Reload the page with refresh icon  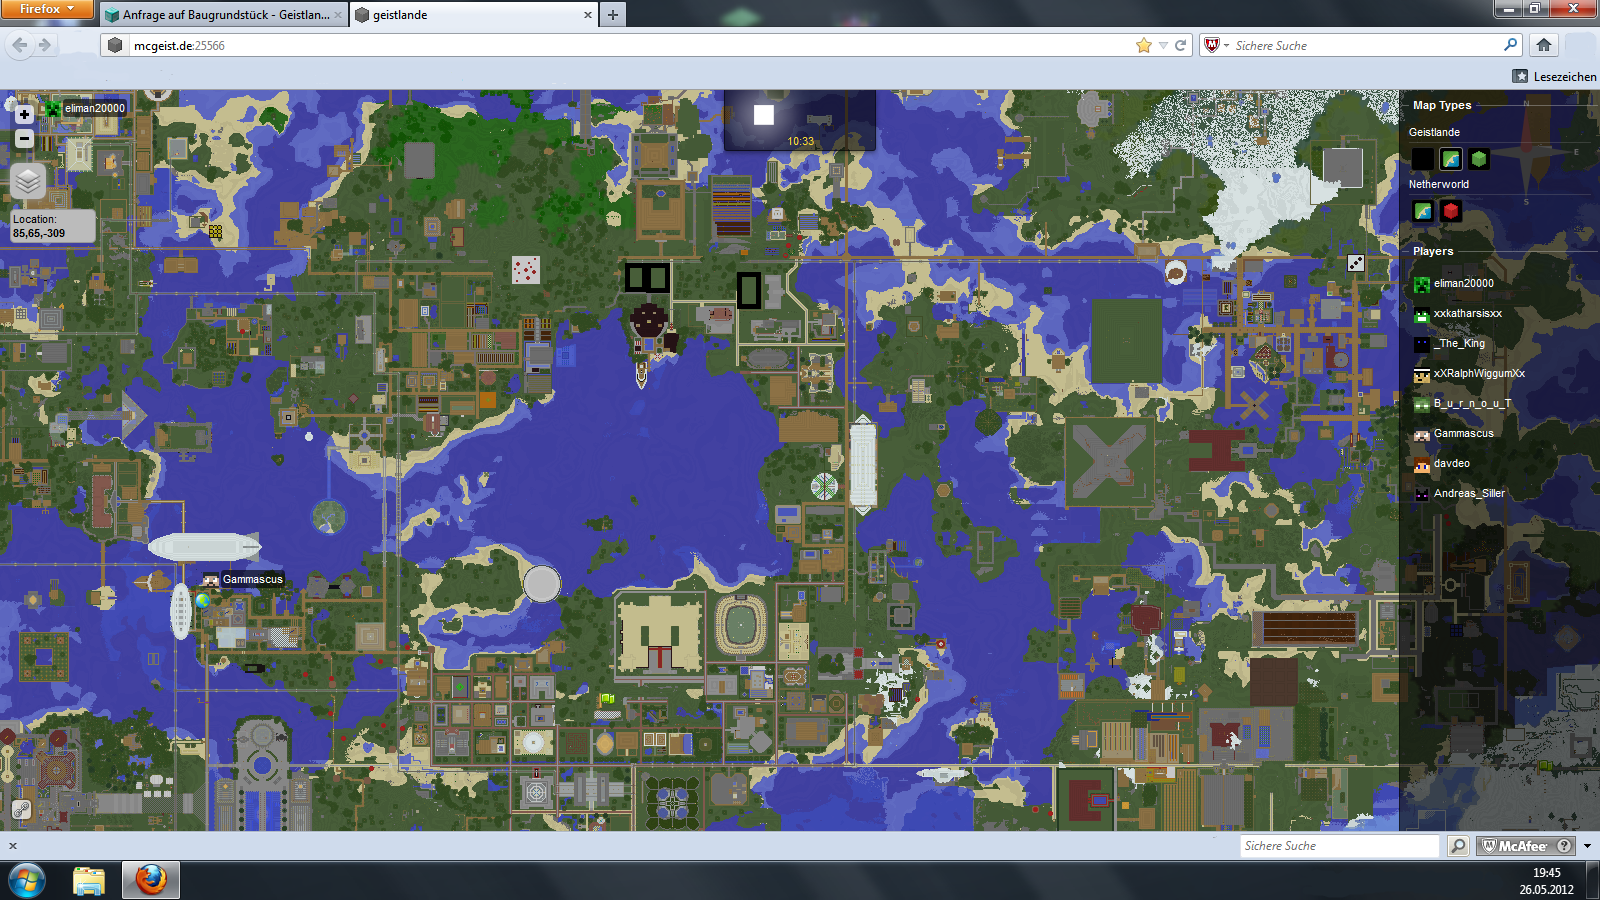coord(1180,45)
